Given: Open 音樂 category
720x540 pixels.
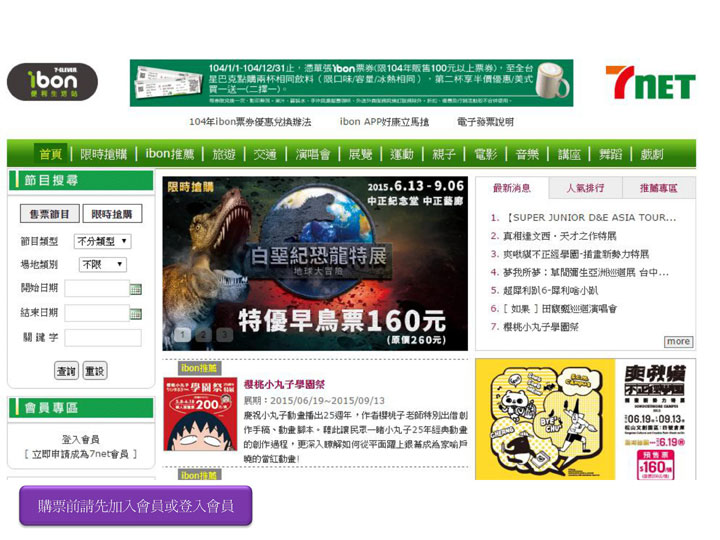Looking at the screenshot, I should tap(527, 154).
